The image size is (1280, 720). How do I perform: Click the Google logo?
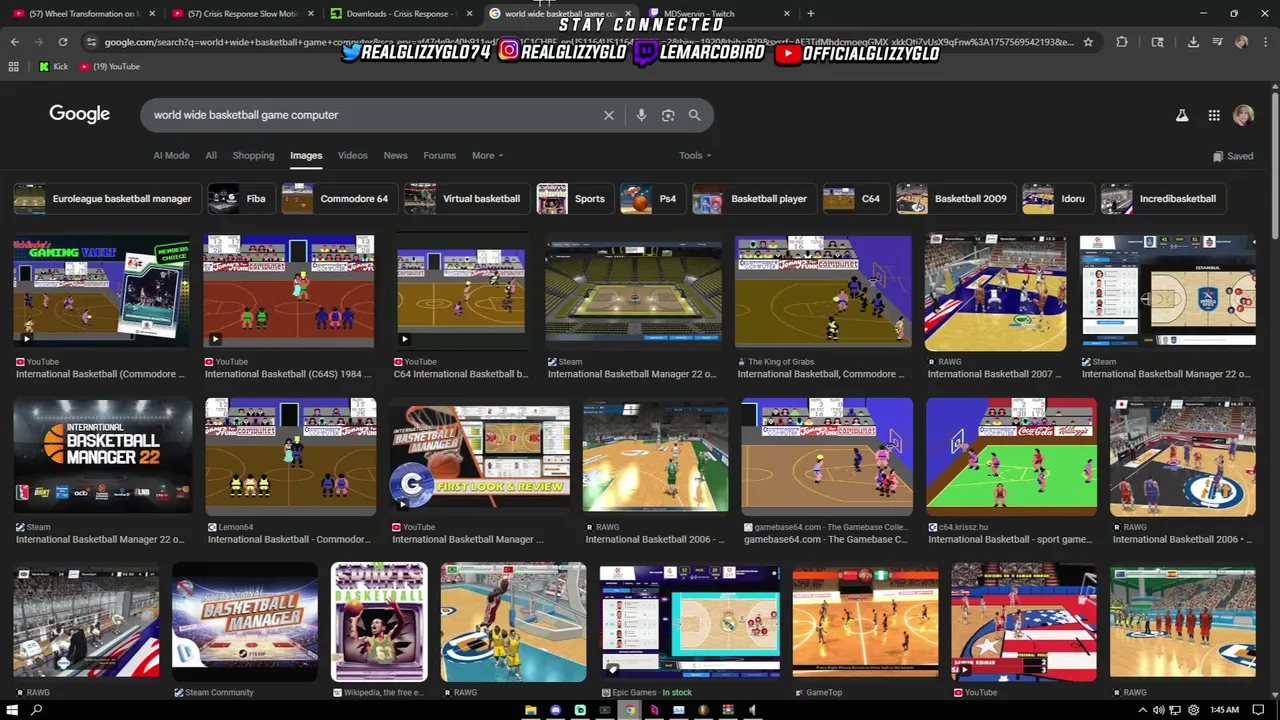coord(80,114)
